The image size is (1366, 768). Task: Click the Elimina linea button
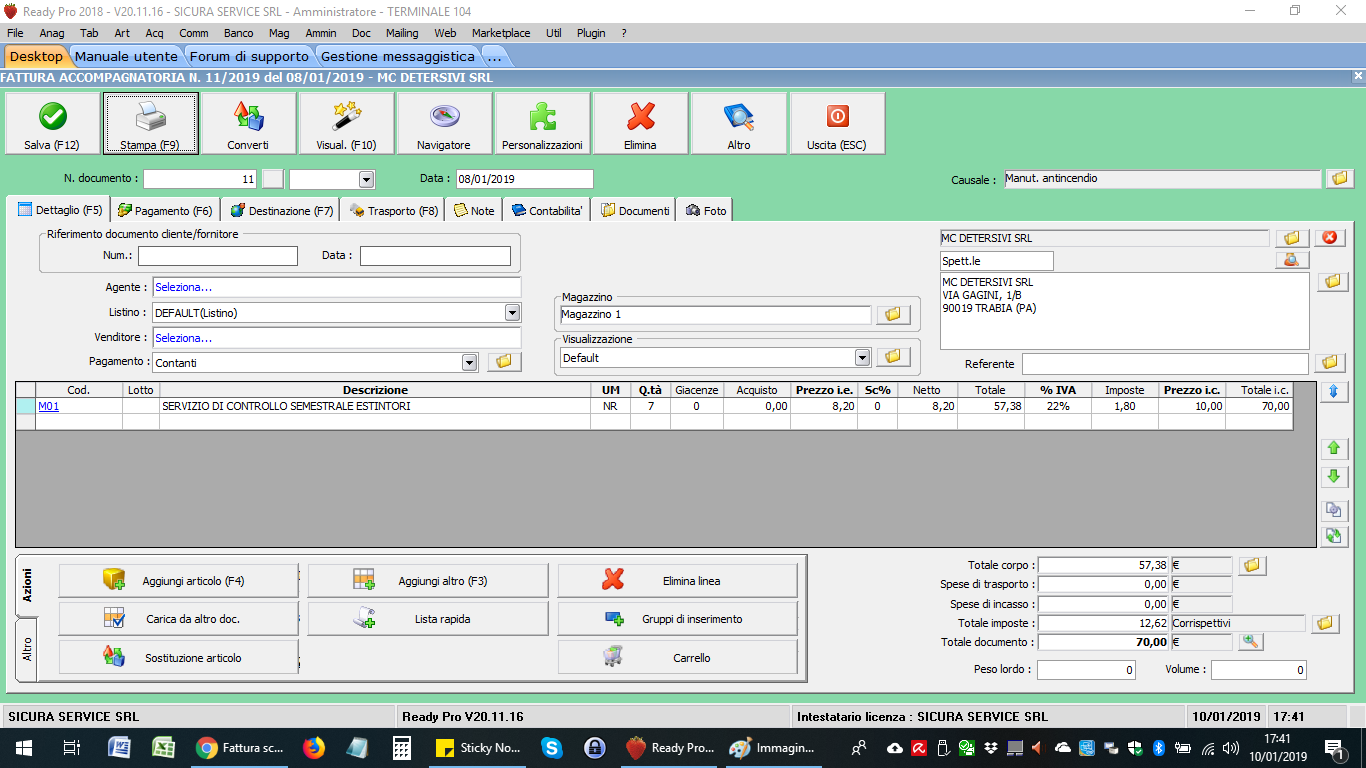click(678, 580)
